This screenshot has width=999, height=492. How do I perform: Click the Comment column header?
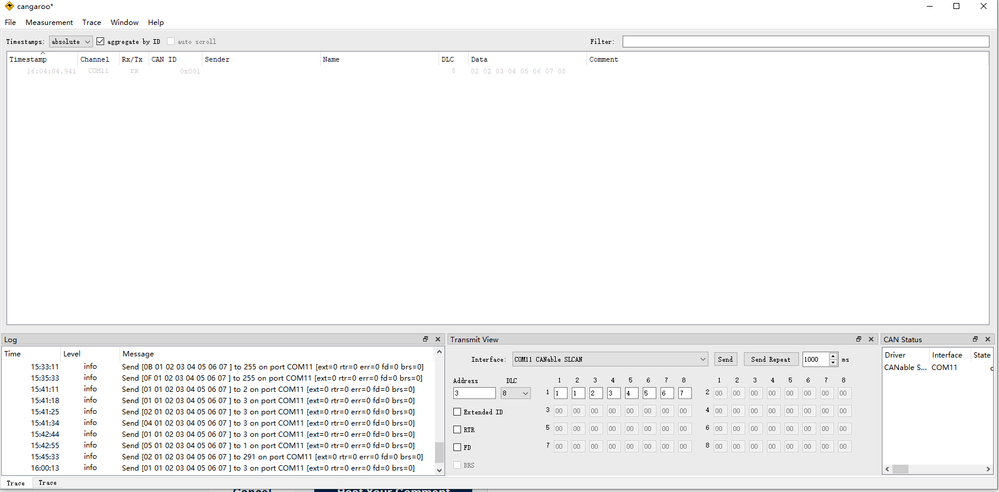click(x=787, y=59)
